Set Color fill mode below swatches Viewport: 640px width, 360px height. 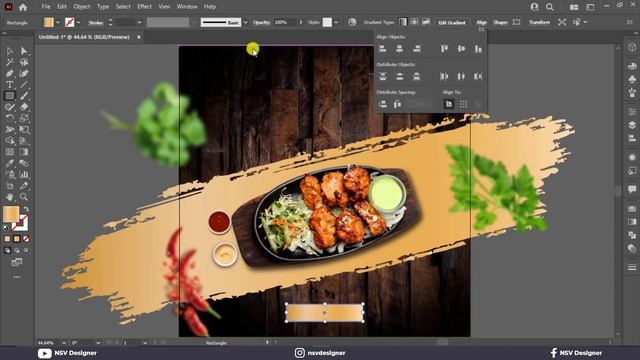click(x=7, y=239)
